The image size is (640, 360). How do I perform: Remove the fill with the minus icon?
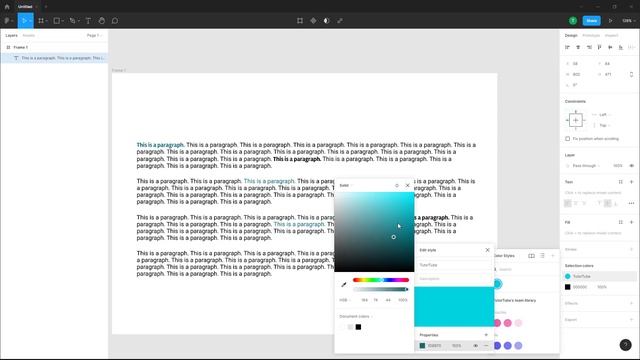click(486, 346)
